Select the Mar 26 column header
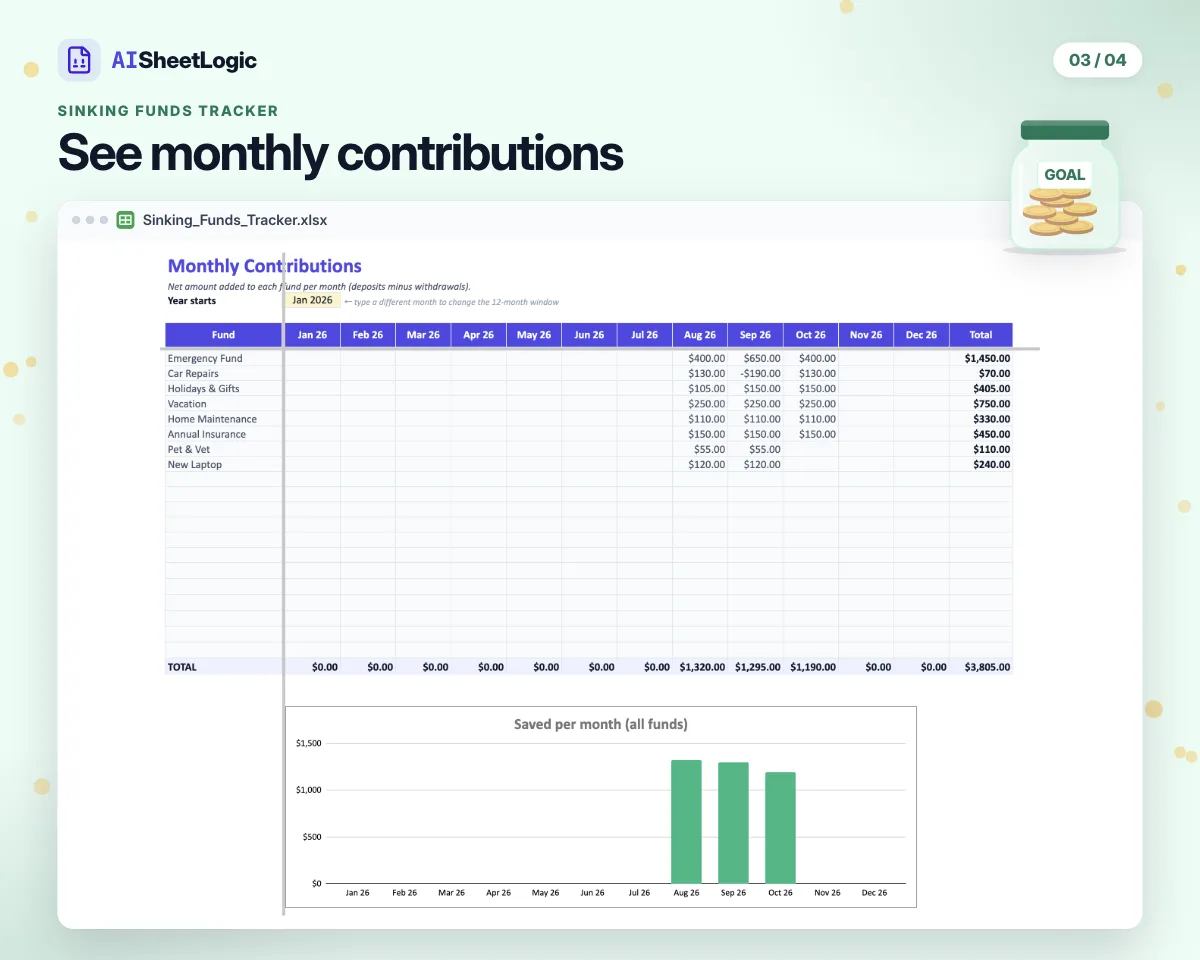Viewport: 1200px width, 960px height. 423,335
